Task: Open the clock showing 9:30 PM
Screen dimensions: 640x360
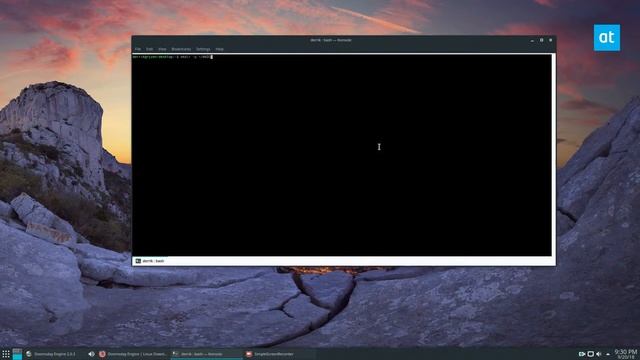Action: pyautogui.click(x=626, y=354)
